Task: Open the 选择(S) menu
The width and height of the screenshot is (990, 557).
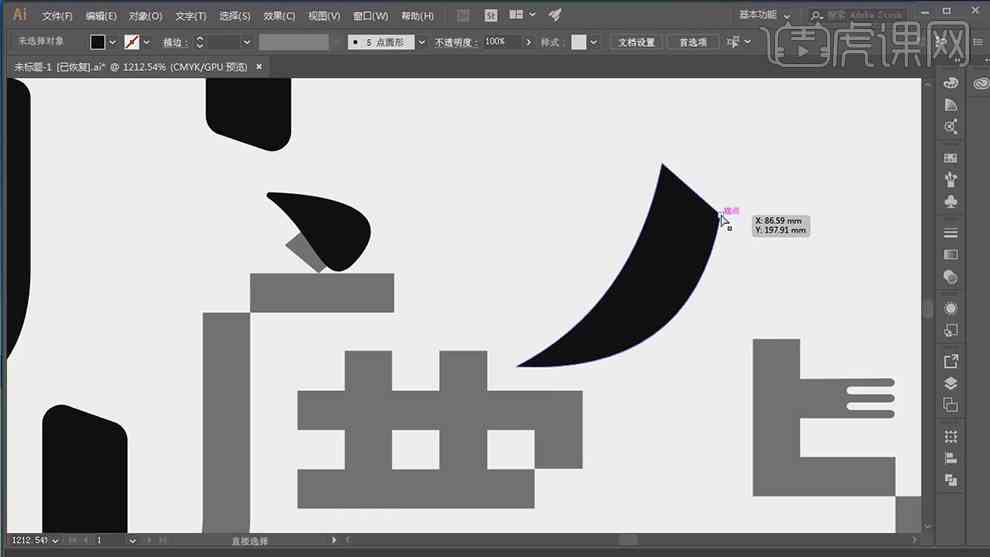Action: (x=235, y=16)
